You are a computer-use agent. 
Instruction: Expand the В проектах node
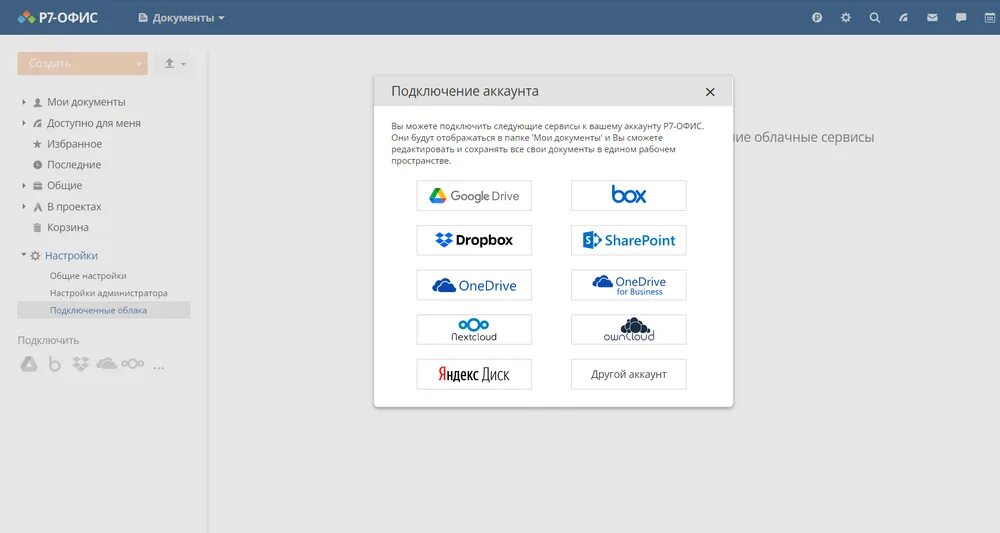point(24,207)
